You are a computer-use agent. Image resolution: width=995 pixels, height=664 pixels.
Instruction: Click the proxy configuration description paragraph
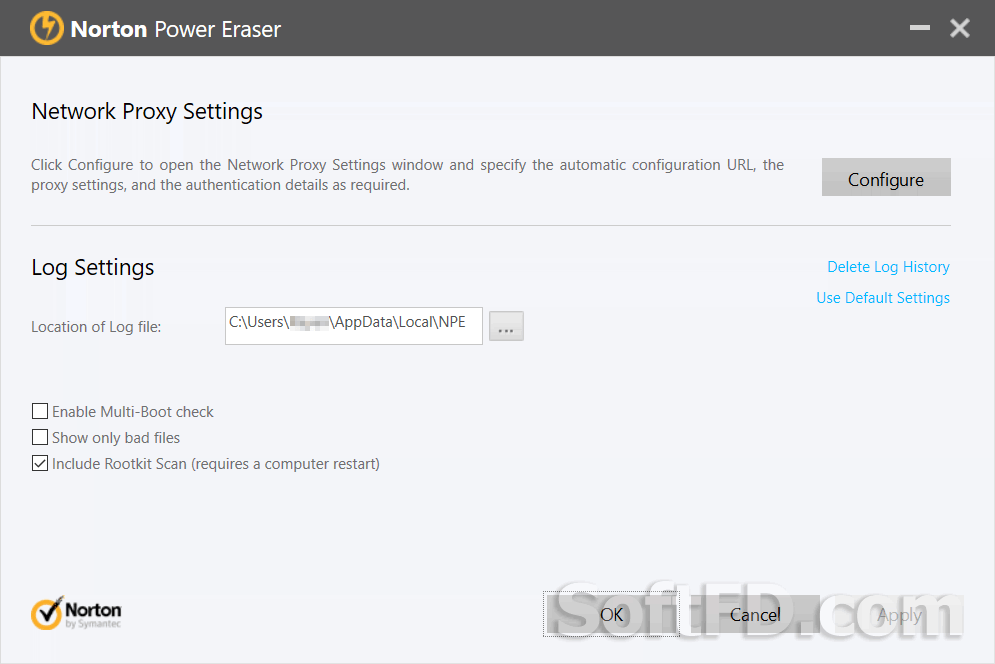point(407,175)
